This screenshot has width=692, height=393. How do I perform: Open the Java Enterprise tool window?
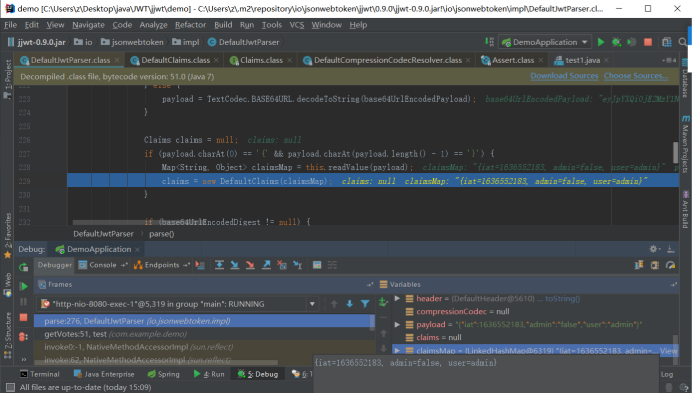104,374
